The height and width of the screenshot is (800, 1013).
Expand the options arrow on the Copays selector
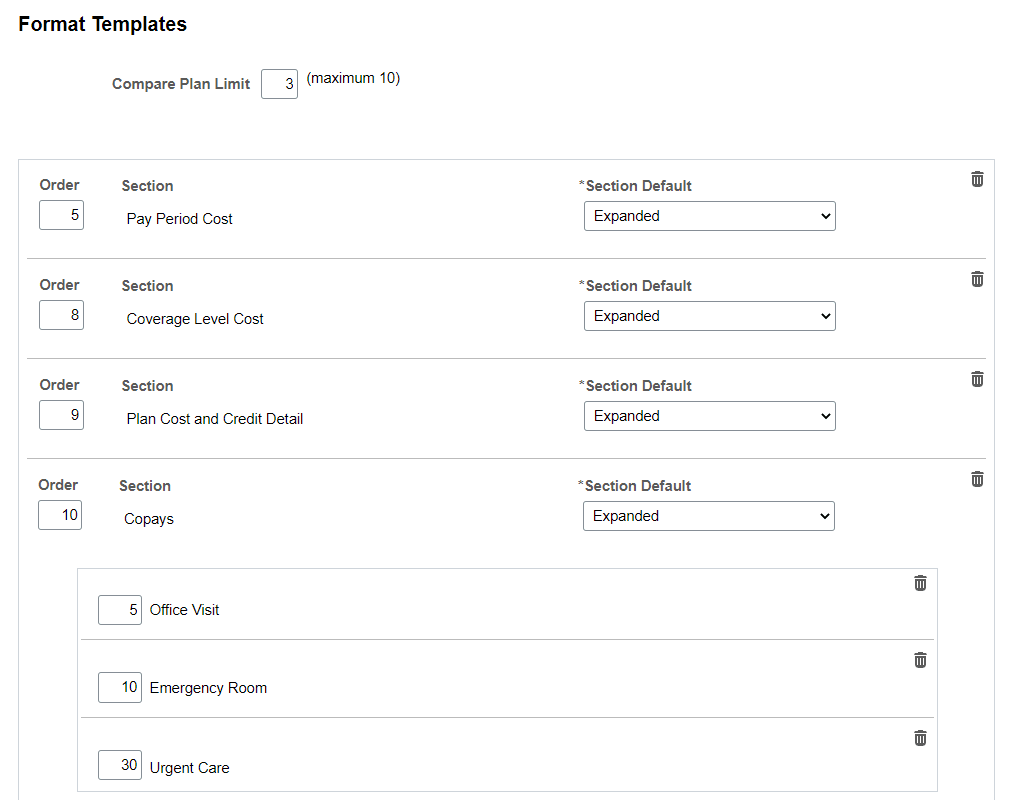pos(826,516)
